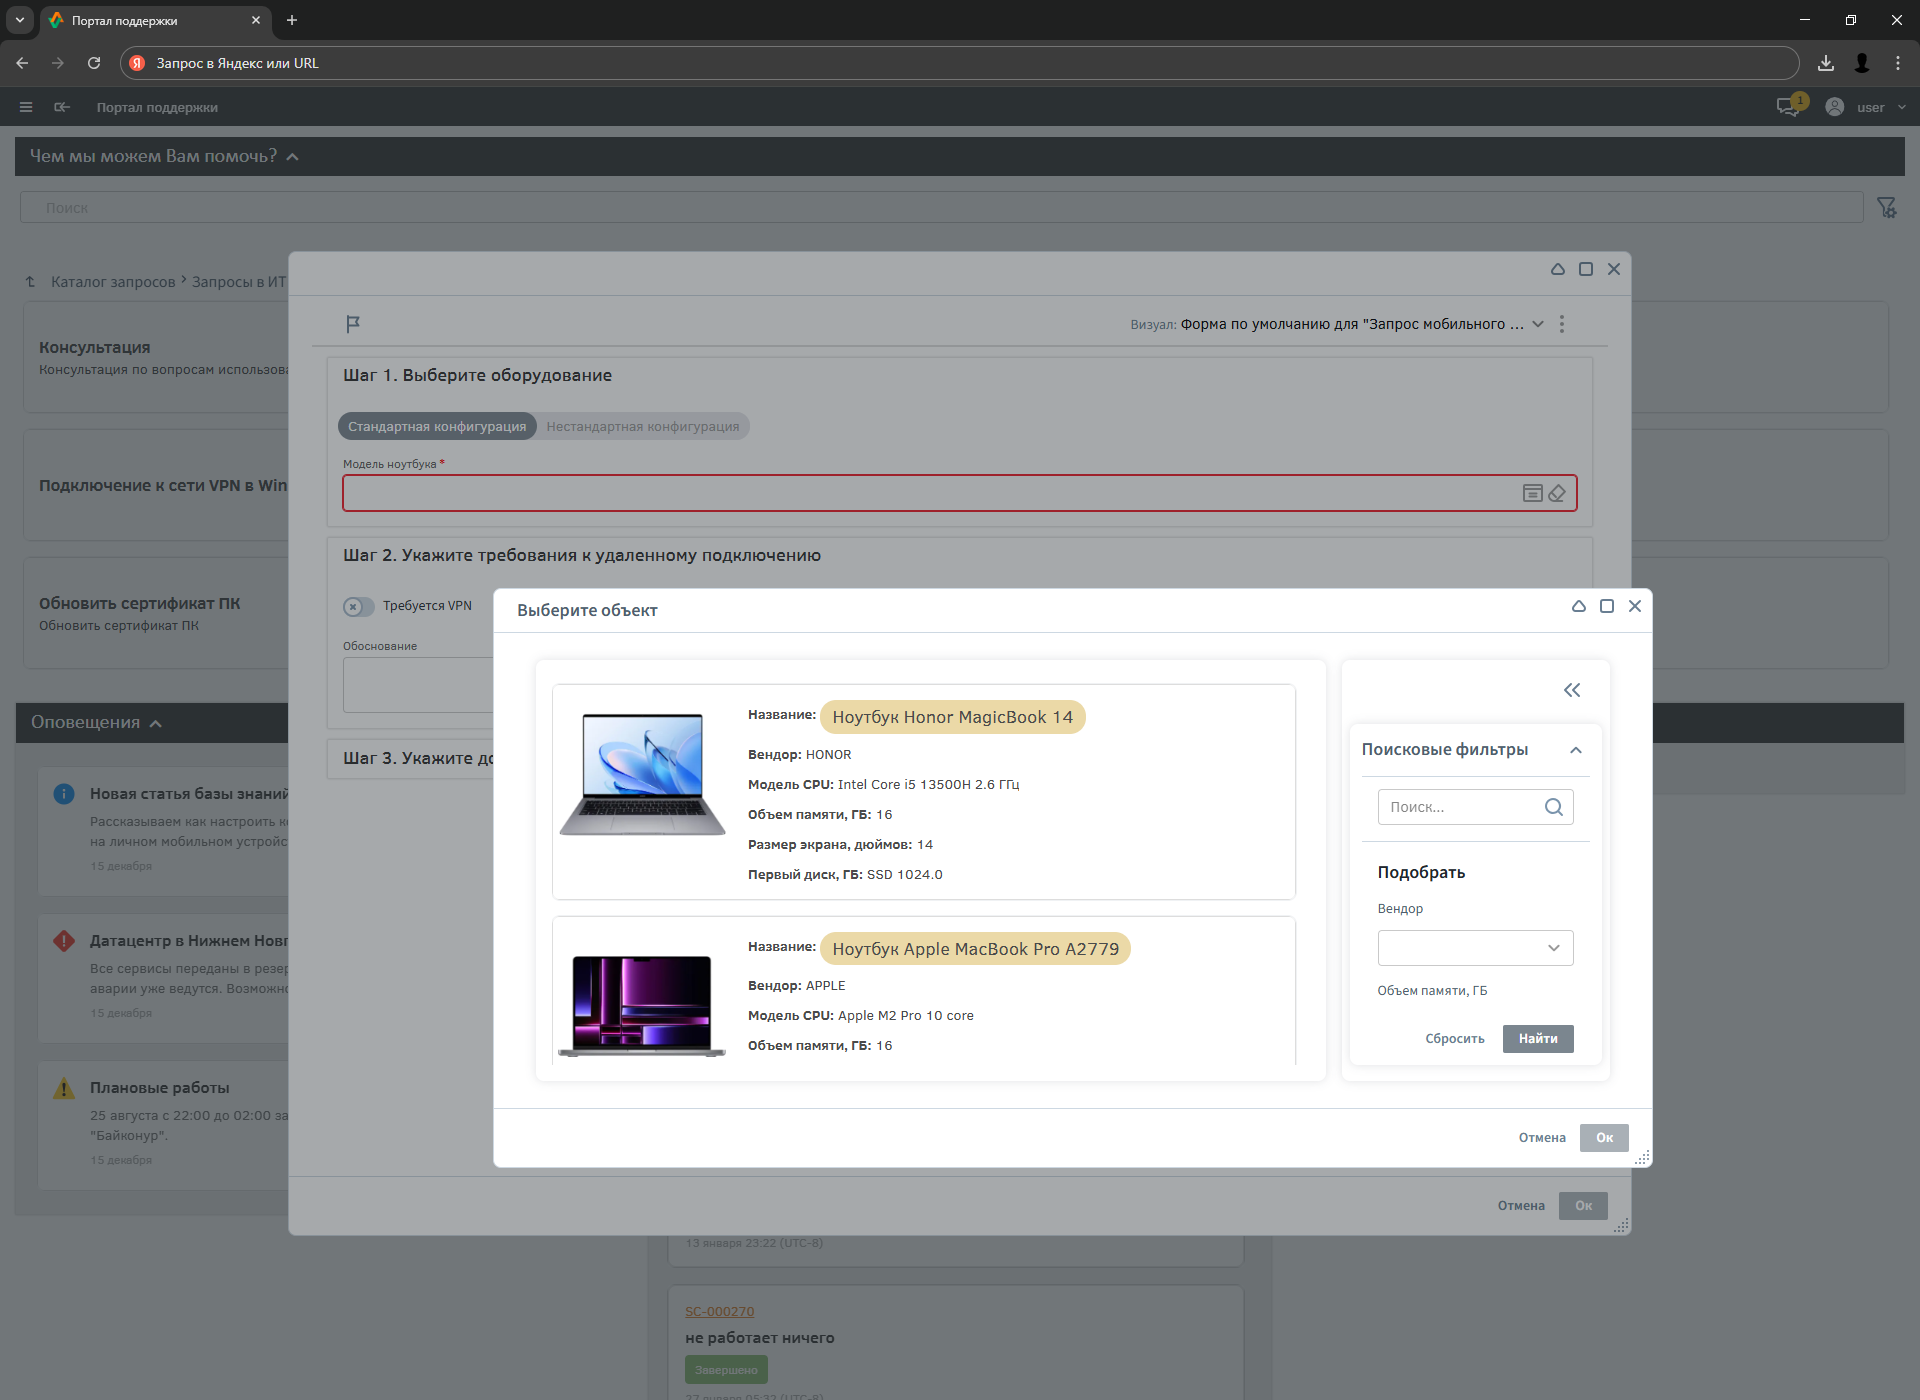Open browser downloads icon
The width and height of the screenshot is (1920, 1400).
(x=1826, y=63)
